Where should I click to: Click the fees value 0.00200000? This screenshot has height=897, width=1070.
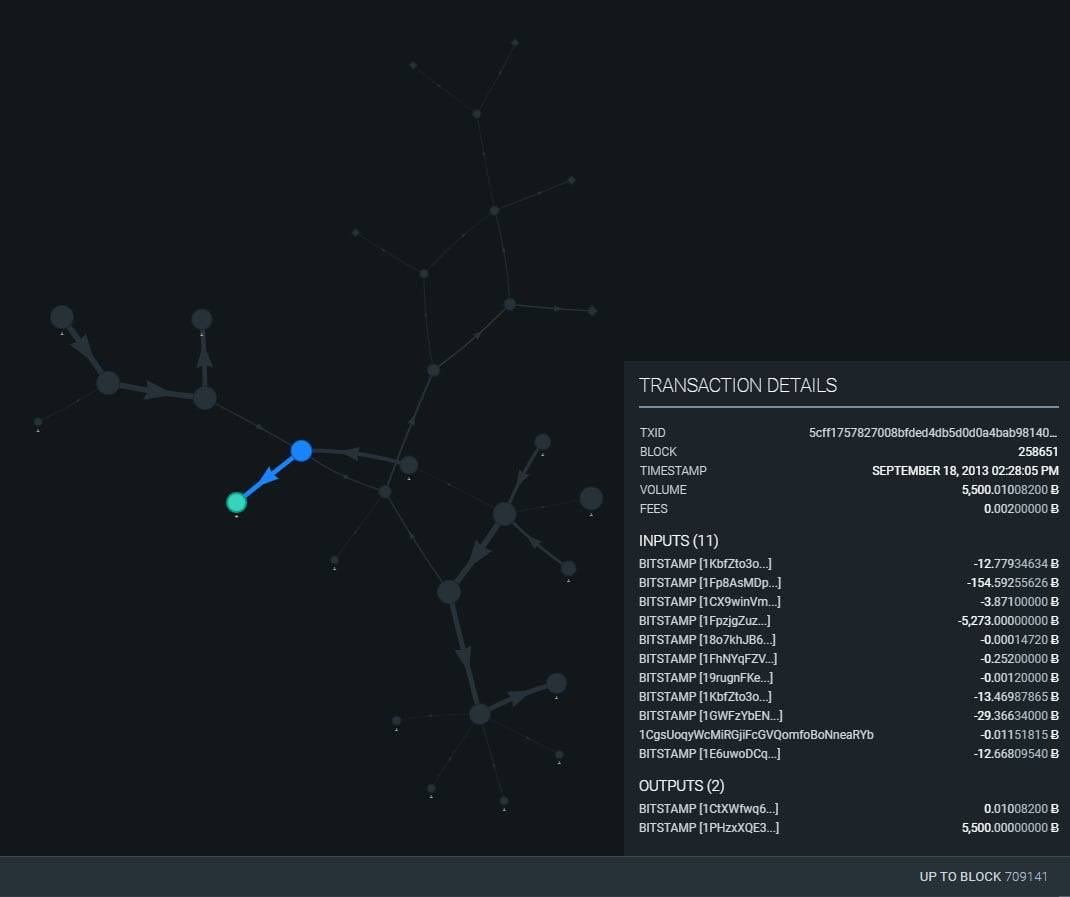1021,509
